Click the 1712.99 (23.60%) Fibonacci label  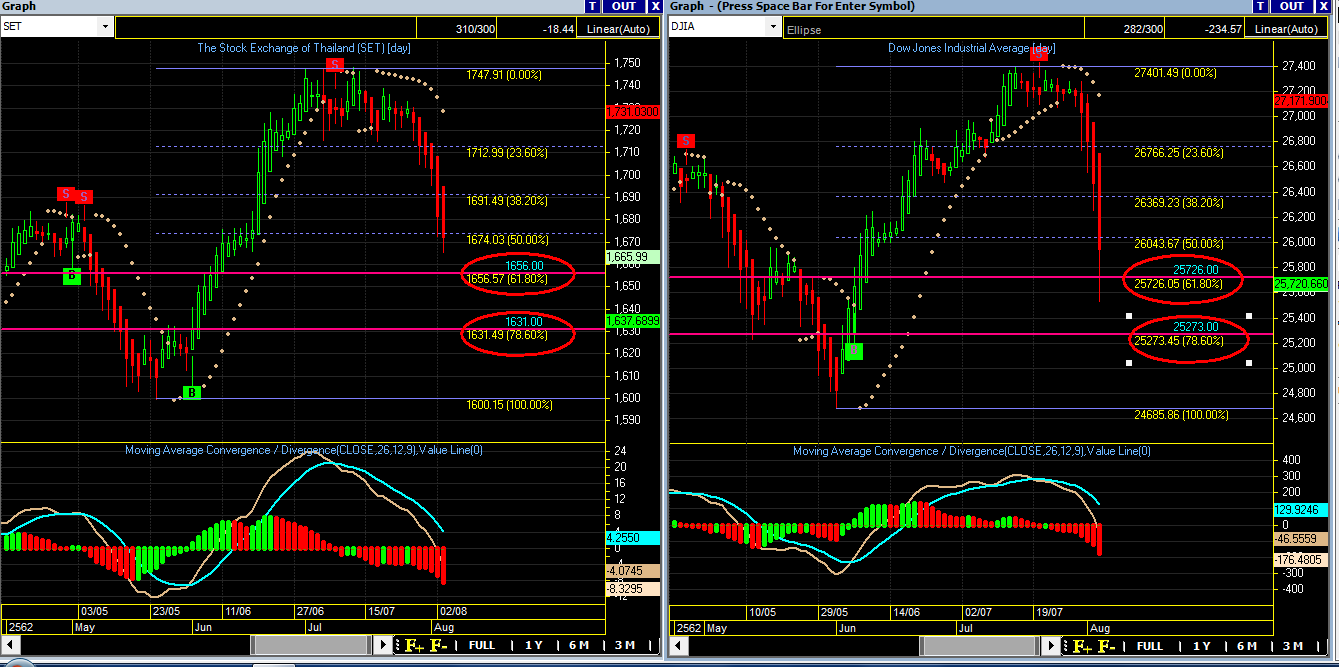click(x=507, y=152)
